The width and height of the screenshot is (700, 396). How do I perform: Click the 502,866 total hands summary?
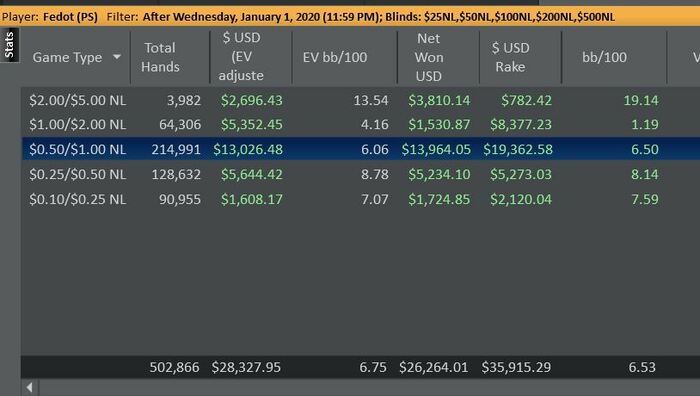click(x=174, y=367)
